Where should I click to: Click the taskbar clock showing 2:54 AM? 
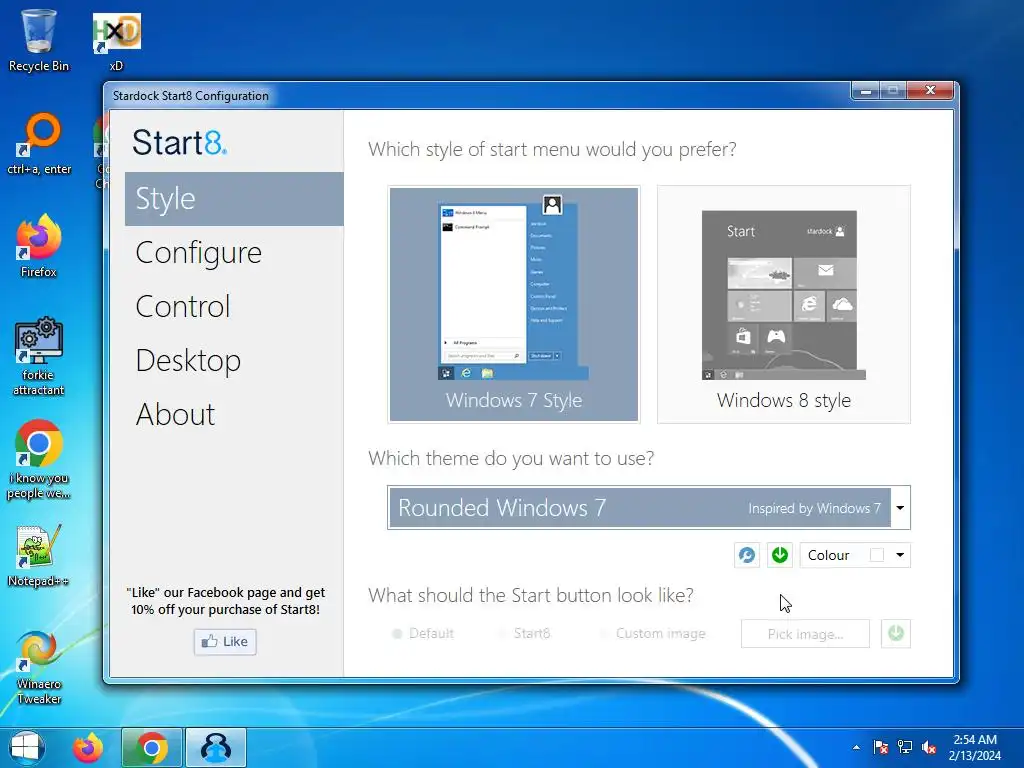(974, 748)
